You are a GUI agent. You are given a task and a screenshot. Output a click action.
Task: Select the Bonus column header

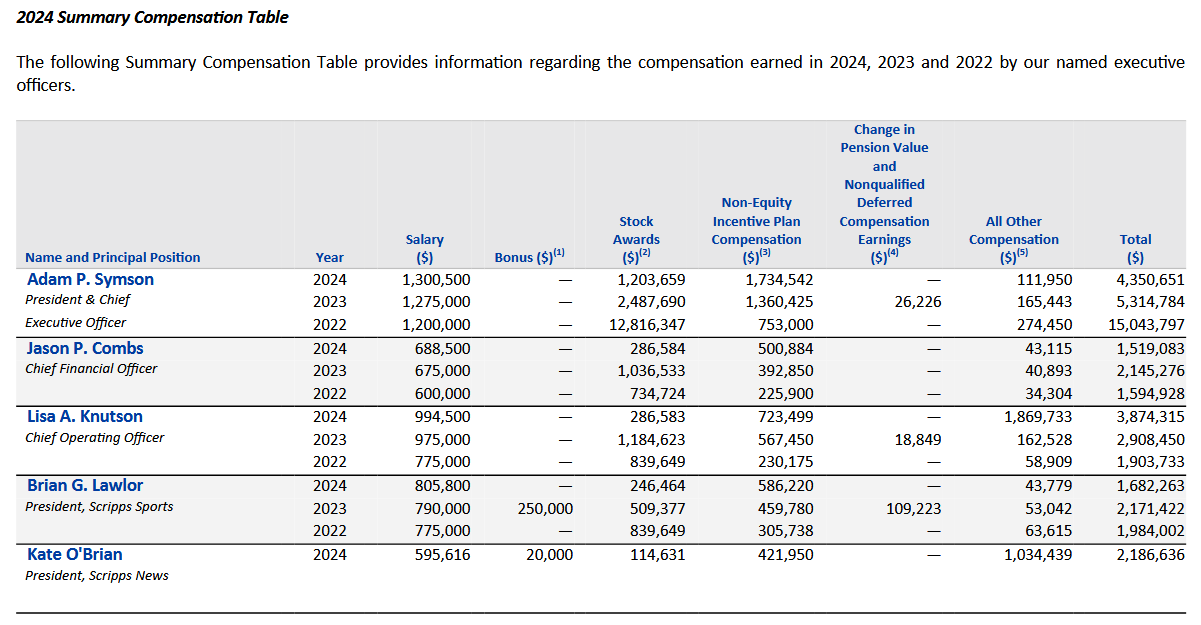[530, 257]
